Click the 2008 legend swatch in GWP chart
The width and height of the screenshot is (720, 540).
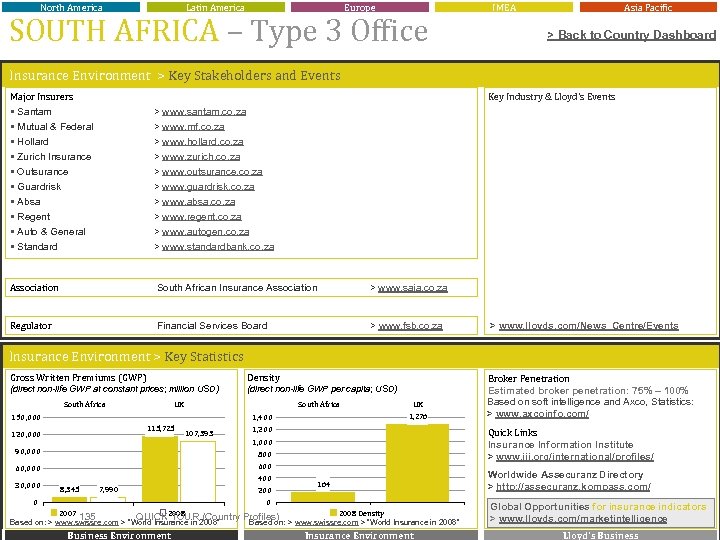pyautogui.click(x=163, y=512)
